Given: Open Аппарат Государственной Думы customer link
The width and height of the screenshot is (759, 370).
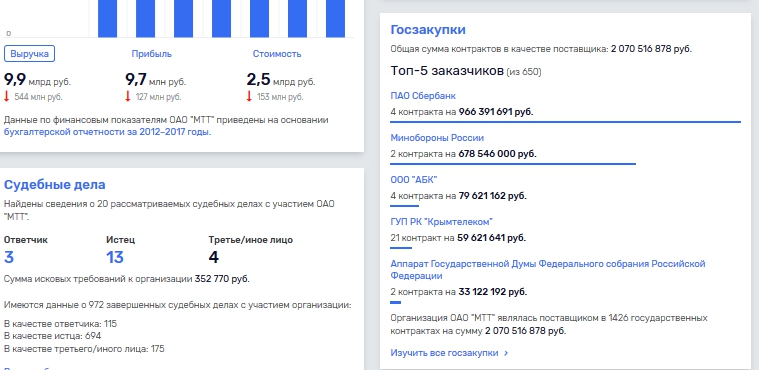Looking at the screenshot, I should (x=547, y=270).
